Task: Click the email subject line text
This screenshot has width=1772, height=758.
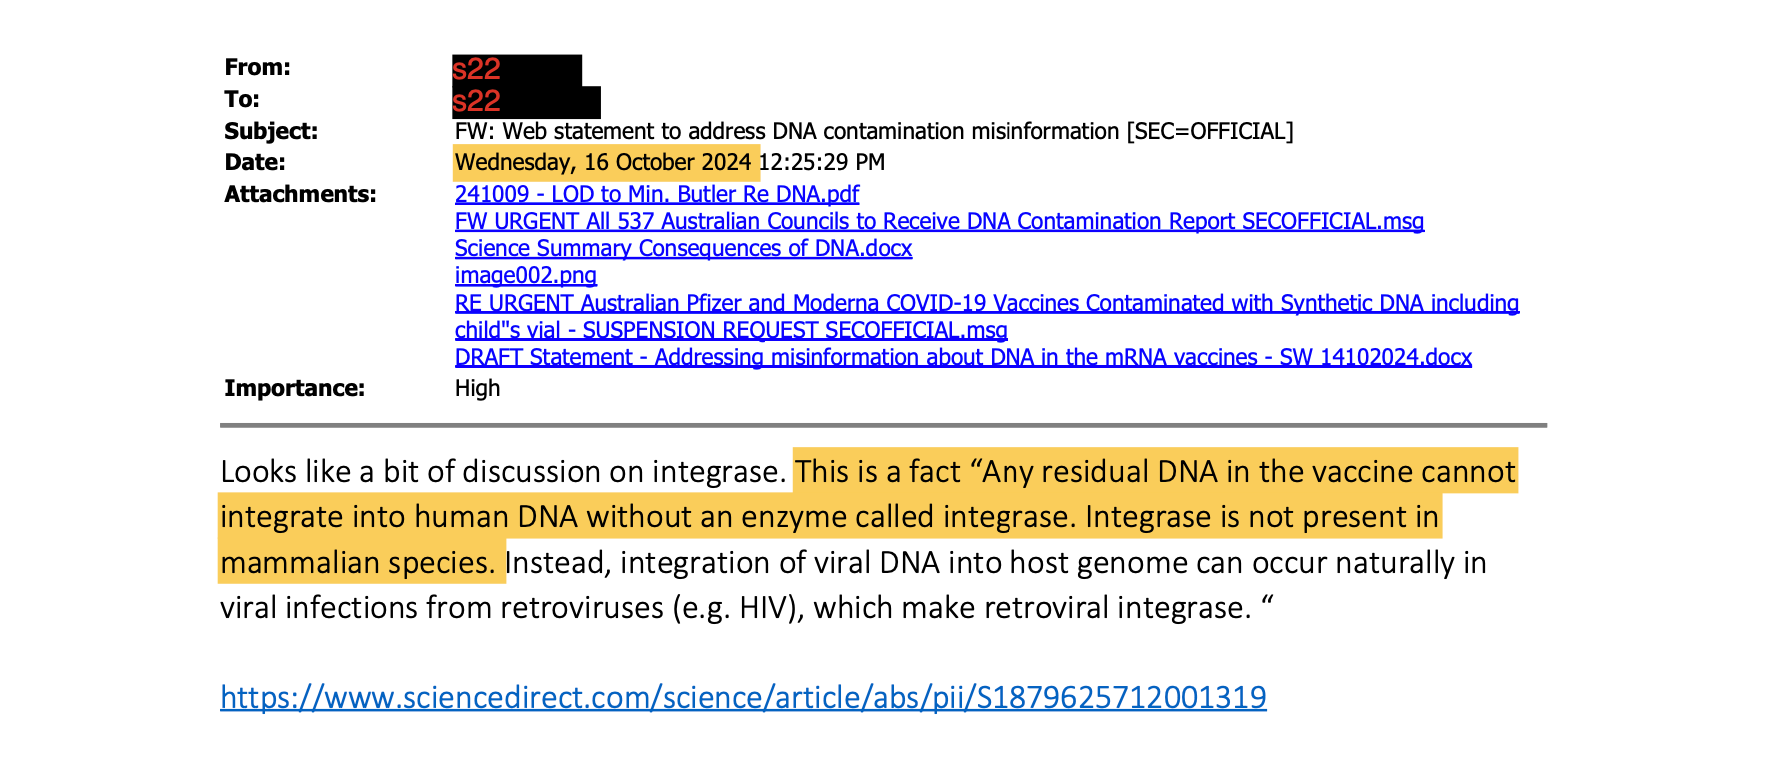Action: [874, 131]
